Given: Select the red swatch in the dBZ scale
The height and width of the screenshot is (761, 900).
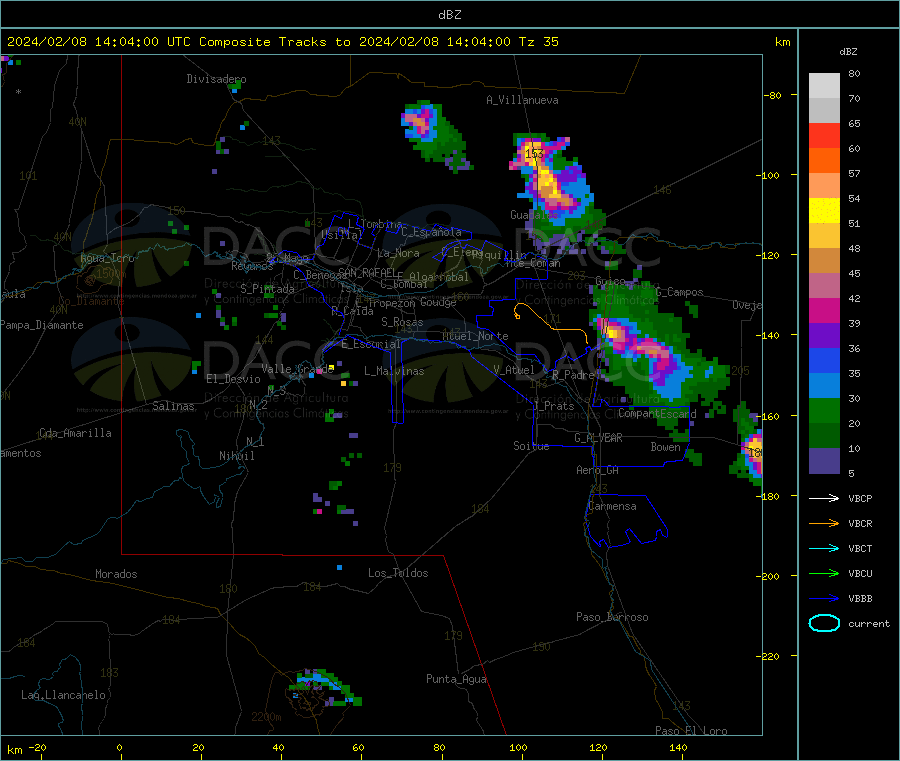Looking at the screenshot, I should tap(824, 135).
